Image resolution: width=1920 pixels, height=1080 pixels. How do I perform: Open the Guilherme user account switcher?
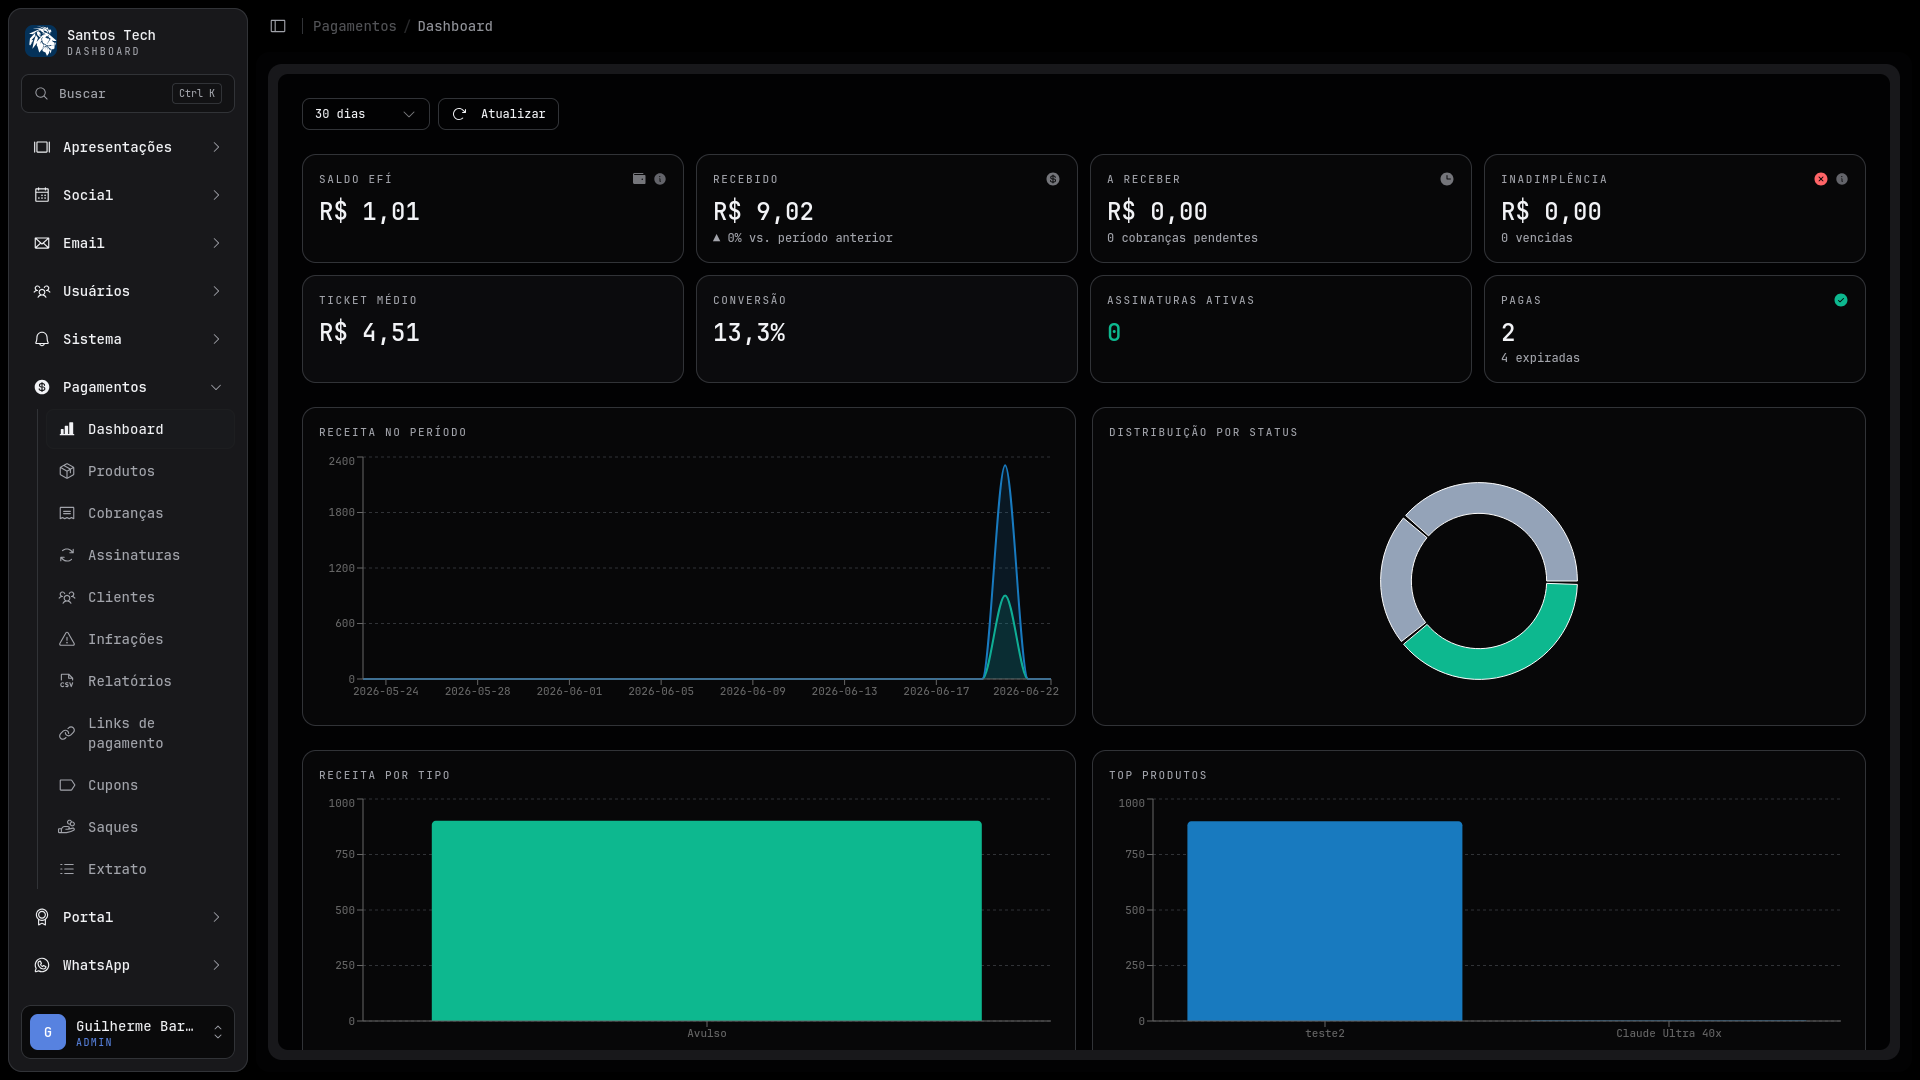tap(128, 1032)
